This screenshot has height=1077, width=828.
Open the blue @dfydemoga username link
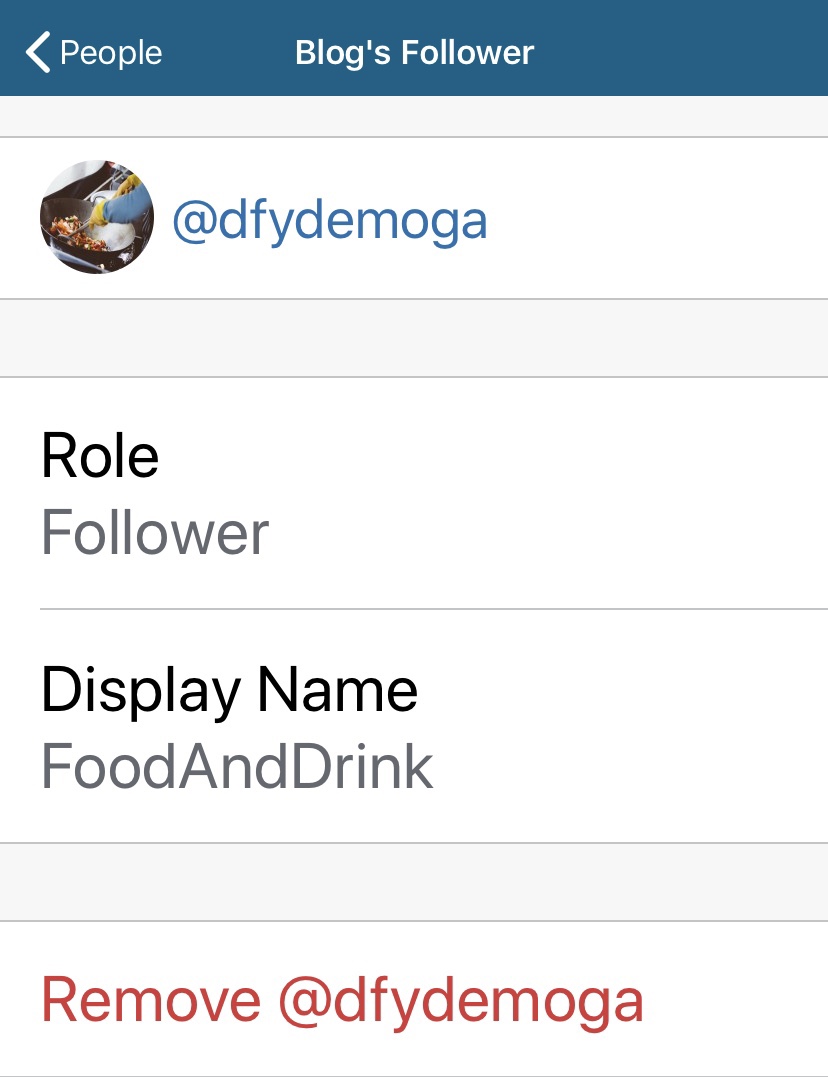(x=330, y=220)
